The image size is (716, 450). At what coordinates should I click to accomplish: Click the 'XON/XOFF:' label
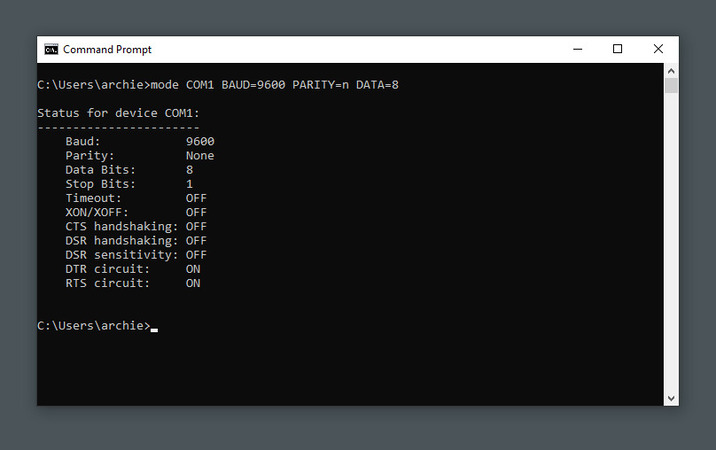tap(97, 212)
